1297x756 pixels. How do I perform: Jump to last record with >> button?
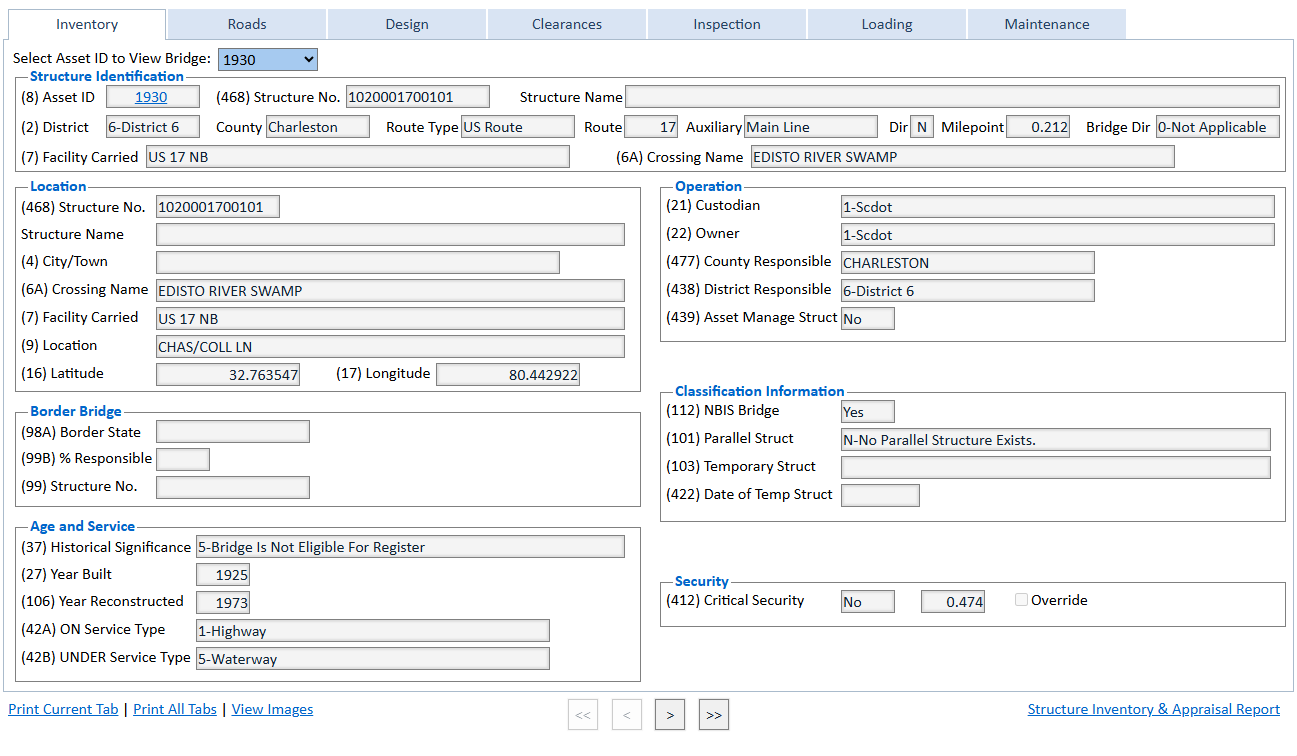click(x=714, y=715)
